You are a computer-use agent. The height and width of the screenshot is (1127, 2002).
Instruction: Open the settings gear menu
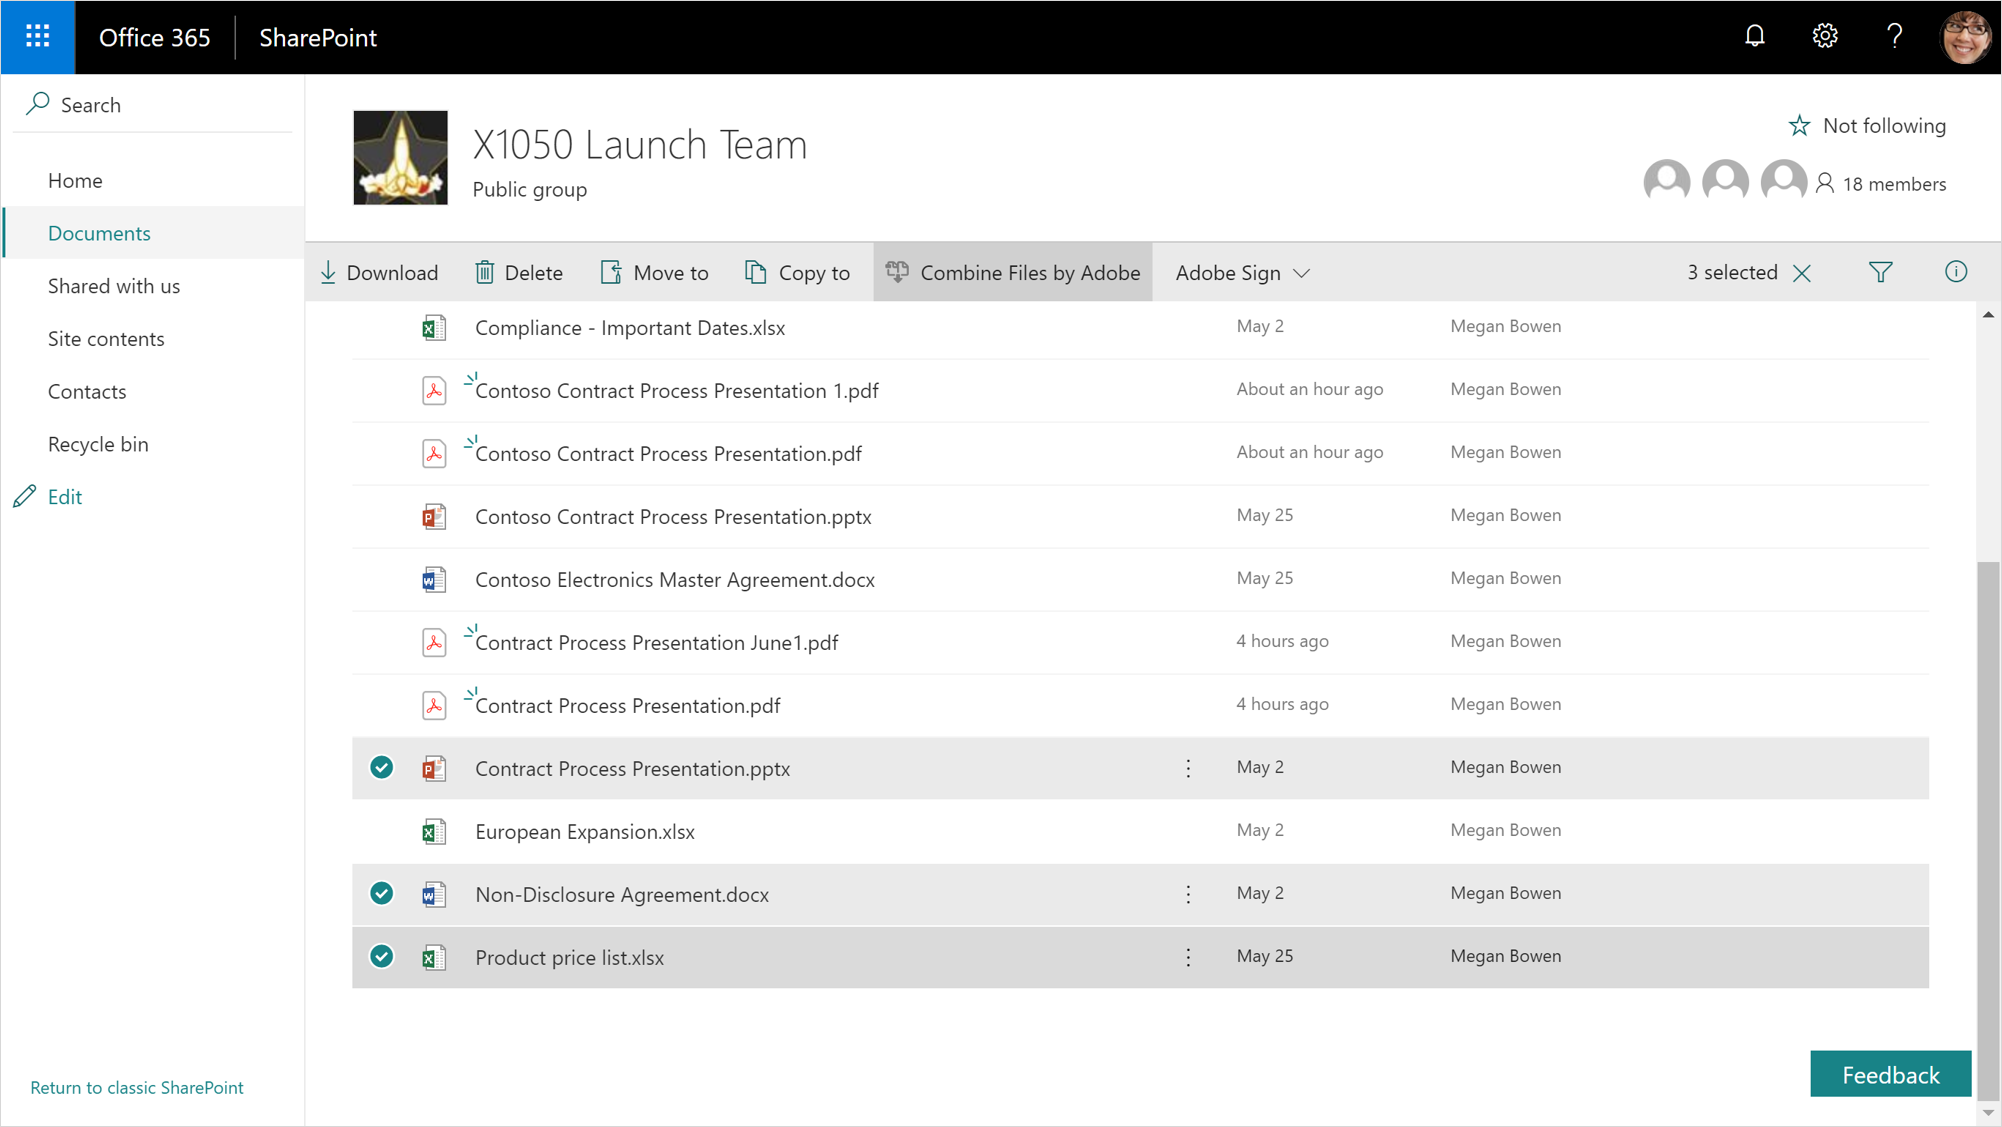pyautogui.click(x=1824, y=36)
